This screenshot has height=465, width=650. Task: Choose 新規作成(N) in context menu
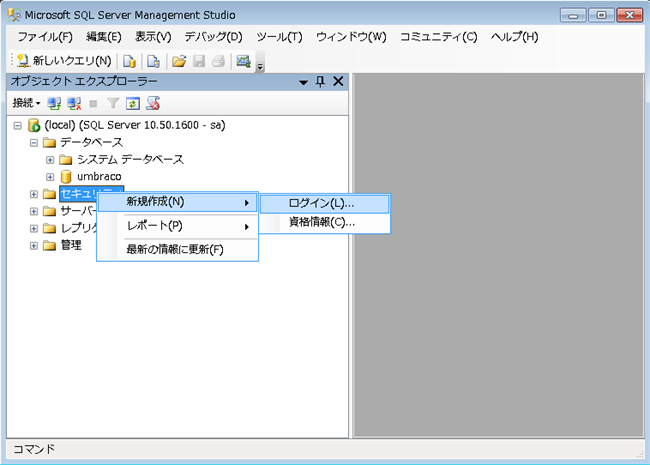tap(177, 202)
